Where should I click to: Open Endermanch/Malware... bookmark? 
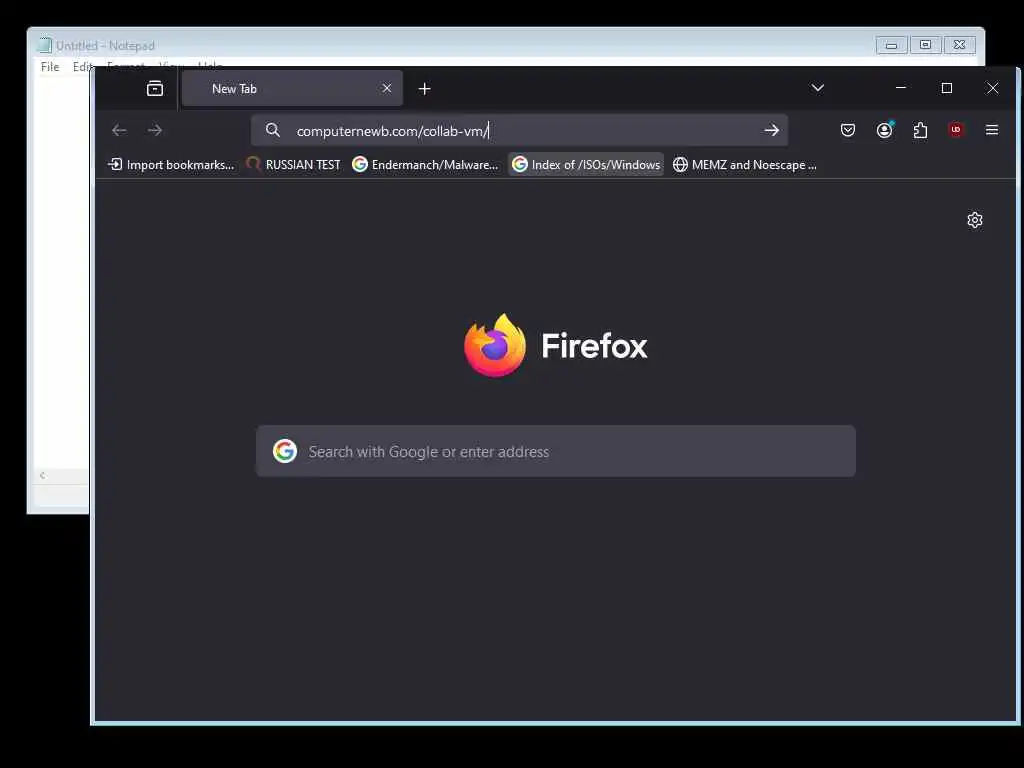click(425, 165)
